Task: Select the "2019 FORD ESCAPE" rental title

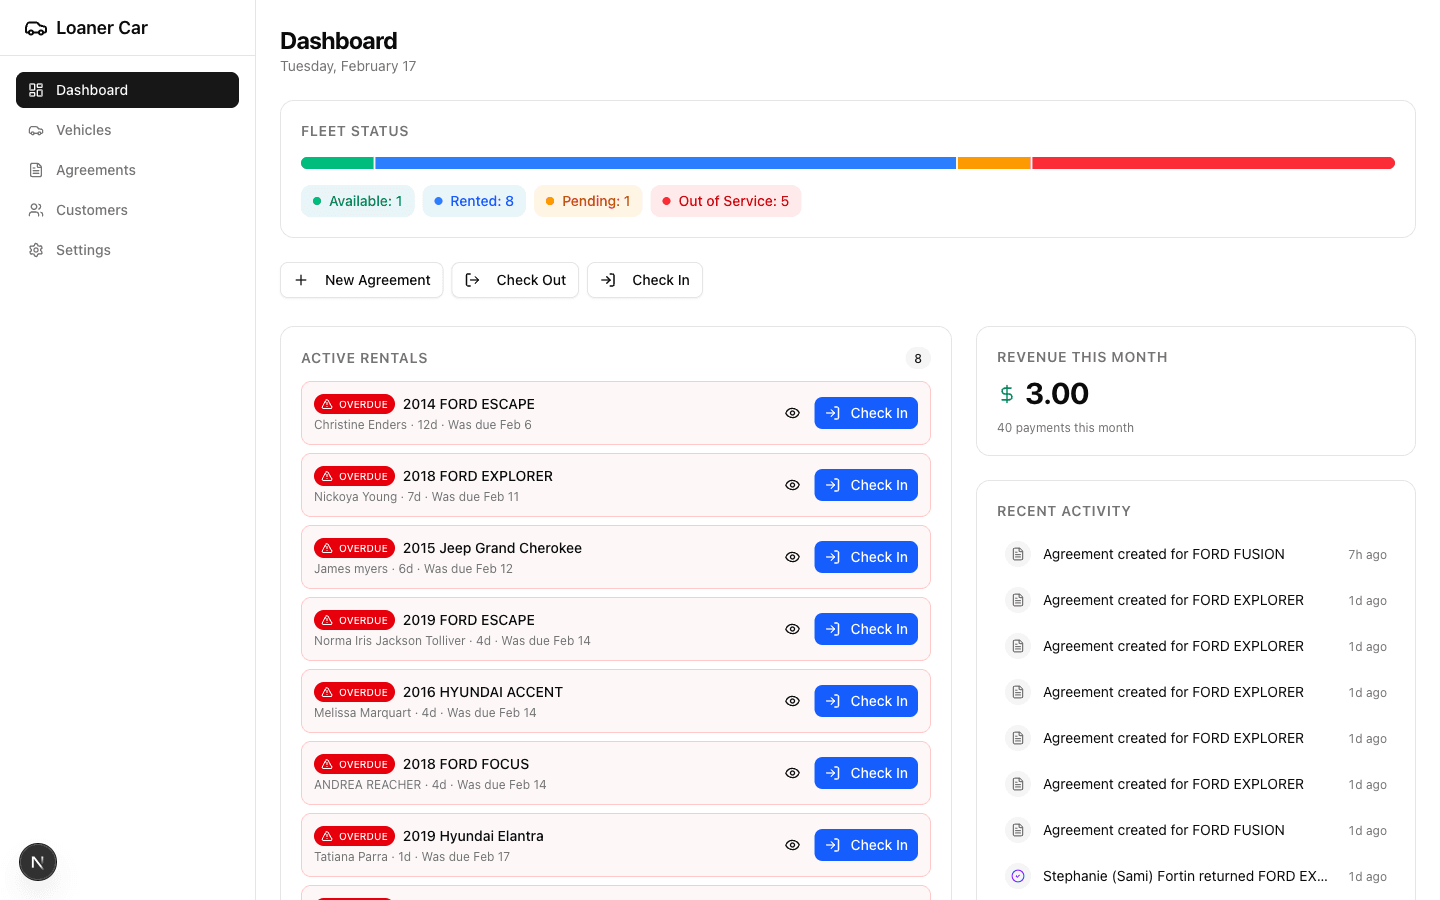Action: 469,620
